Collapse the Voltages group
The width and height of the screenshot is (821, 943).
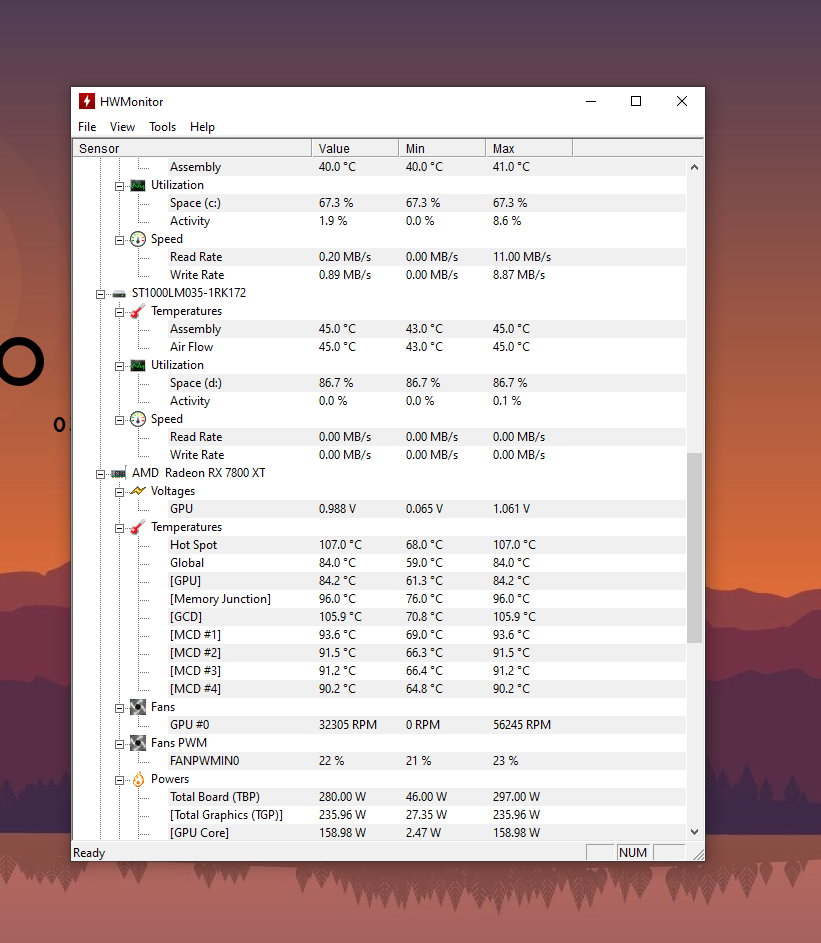(119, 492)
